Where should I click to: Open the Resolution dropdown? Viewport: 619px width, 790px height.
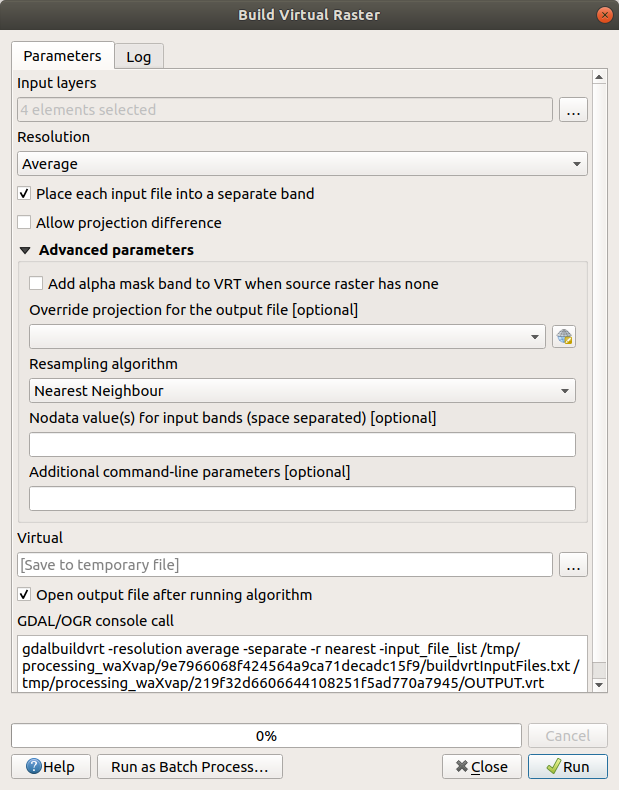pyautogui.click(x=302, y=164)
